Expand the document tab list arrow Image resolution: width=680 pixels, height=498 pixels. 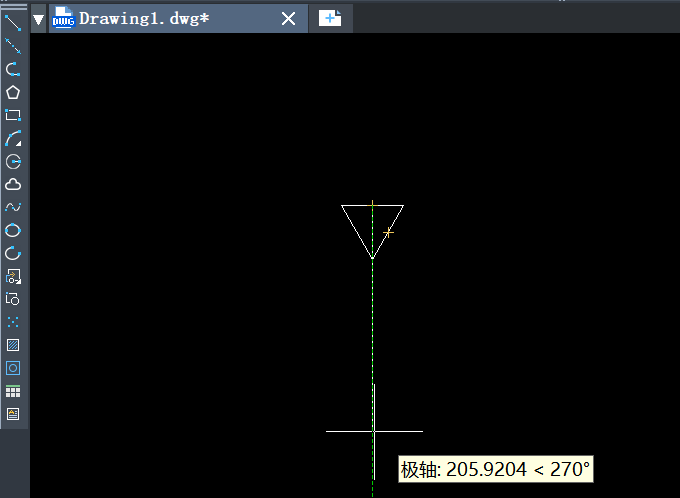[38, 18]
